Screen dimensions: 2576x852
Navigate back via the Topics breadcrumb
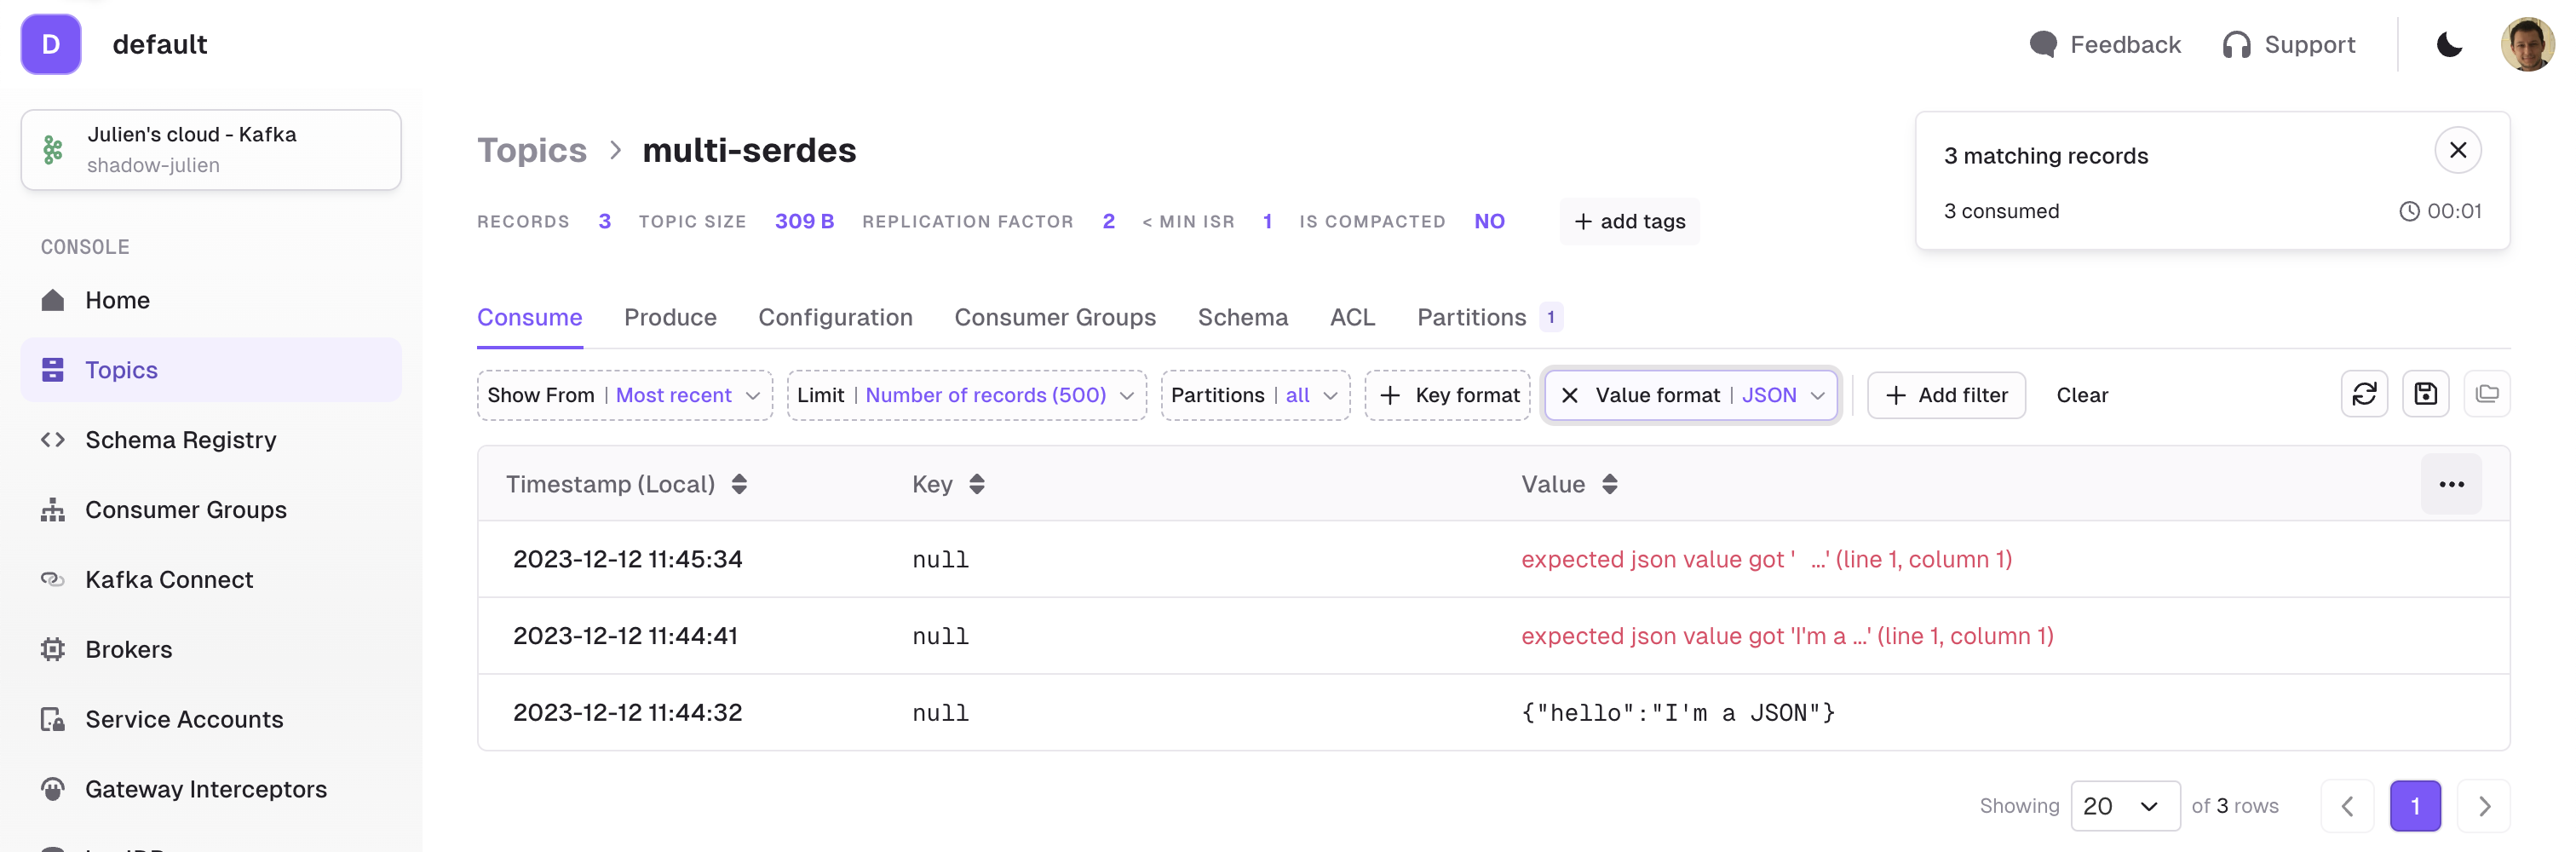pyautogui.click(x=532, y=150)
